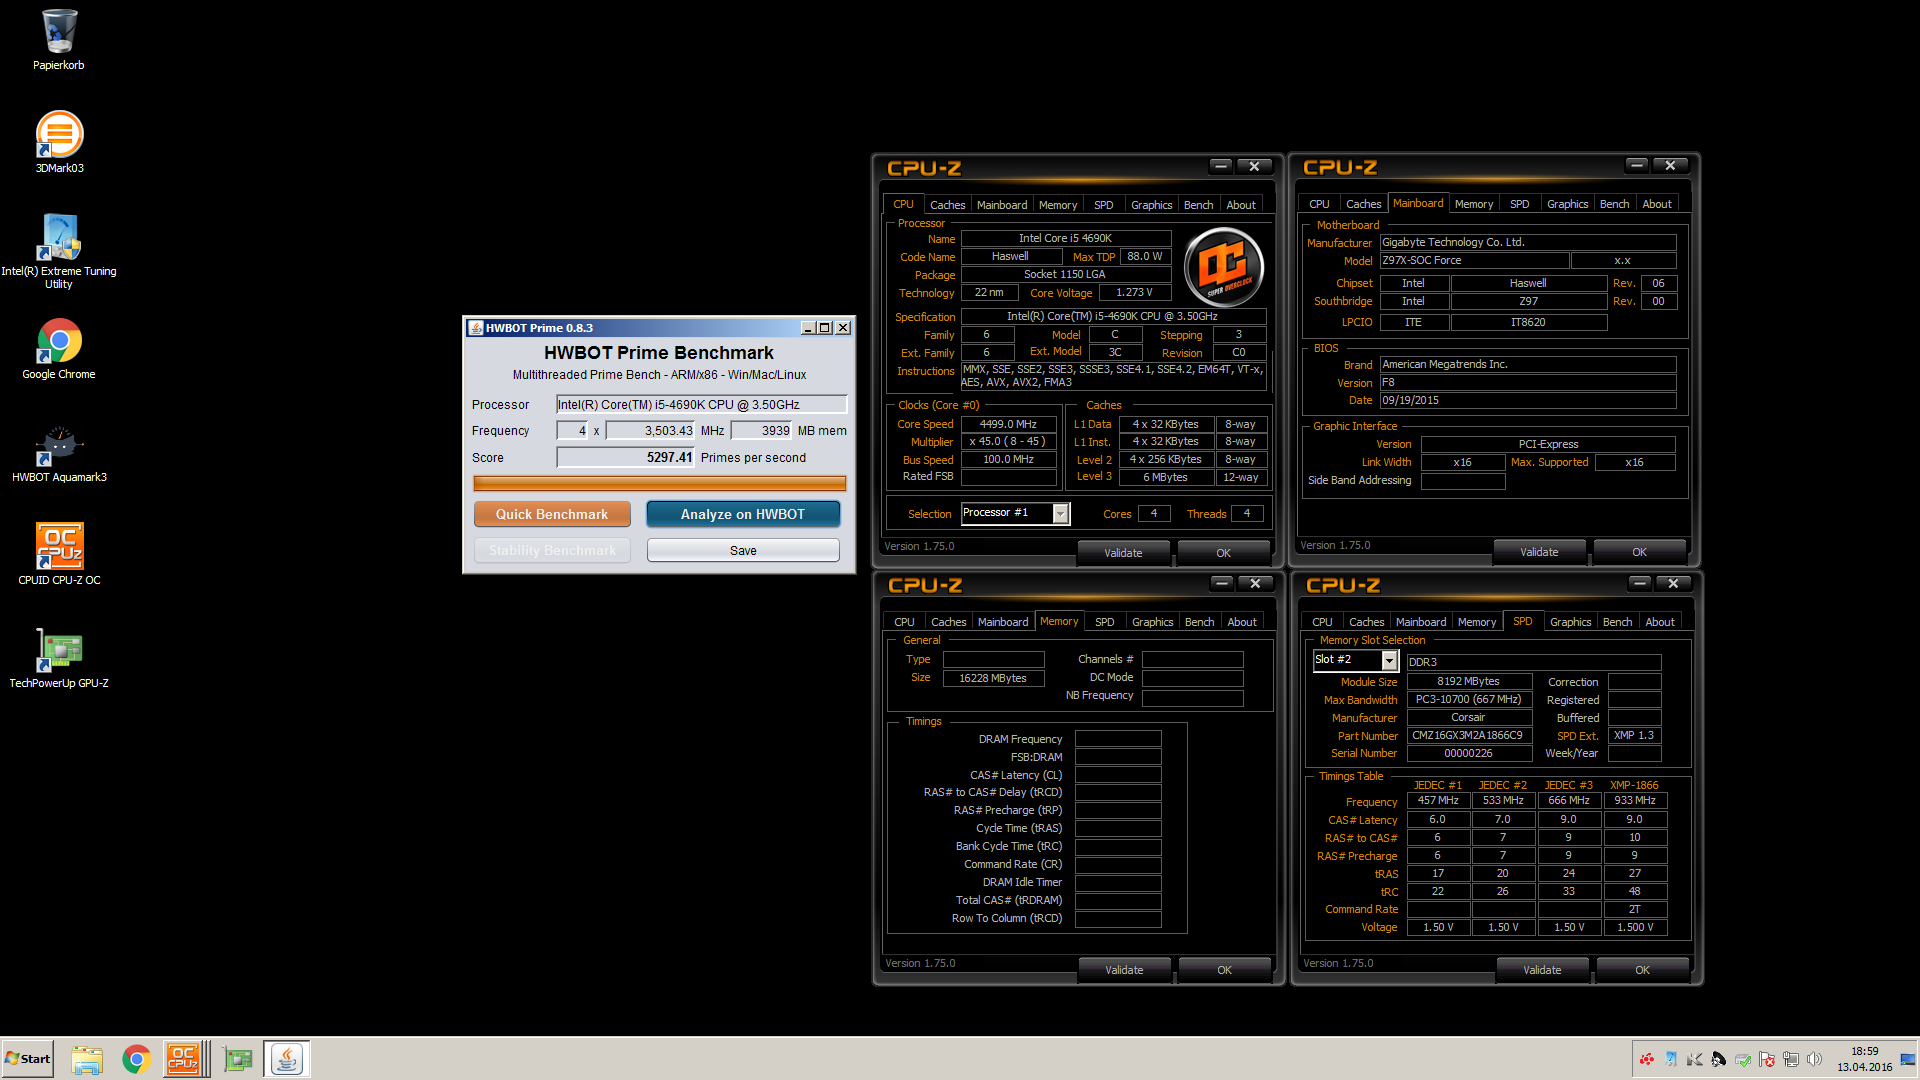The width and height of the screenshot is (1920, 1080).
Task: Click the safely remove hardware tray icon
Action: [1742, 1059]
